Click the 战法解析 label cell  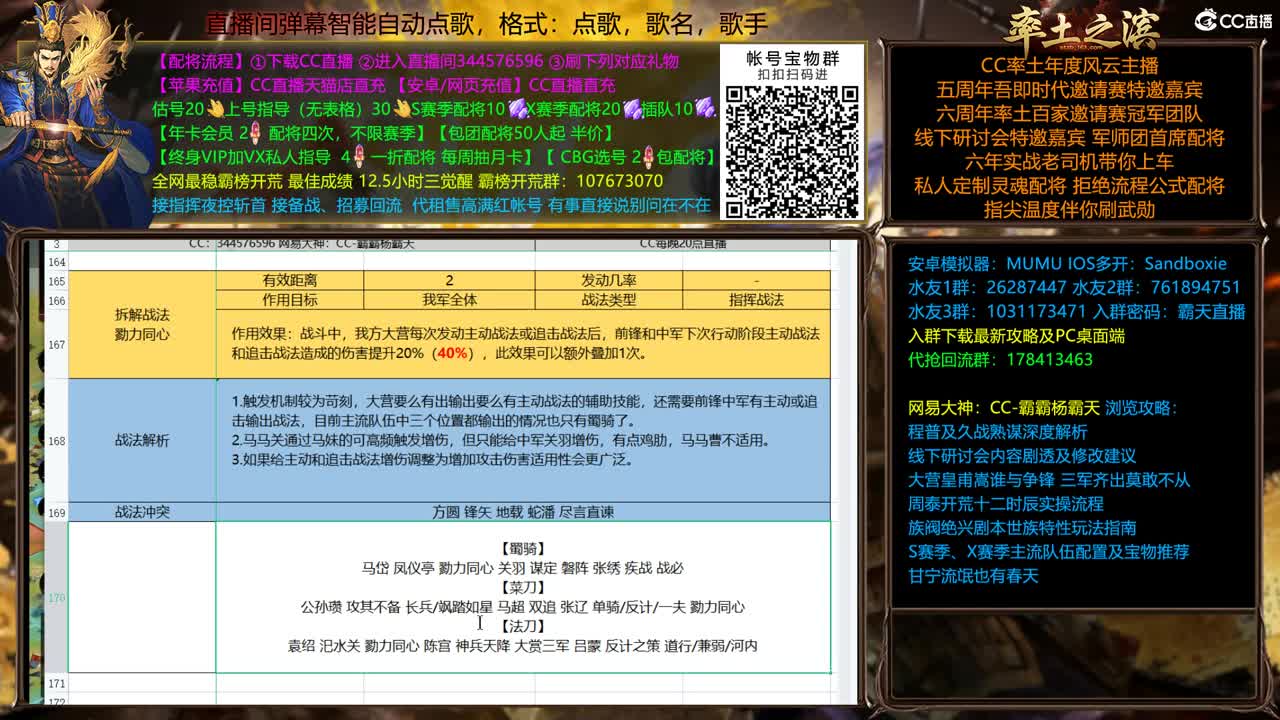142,440
